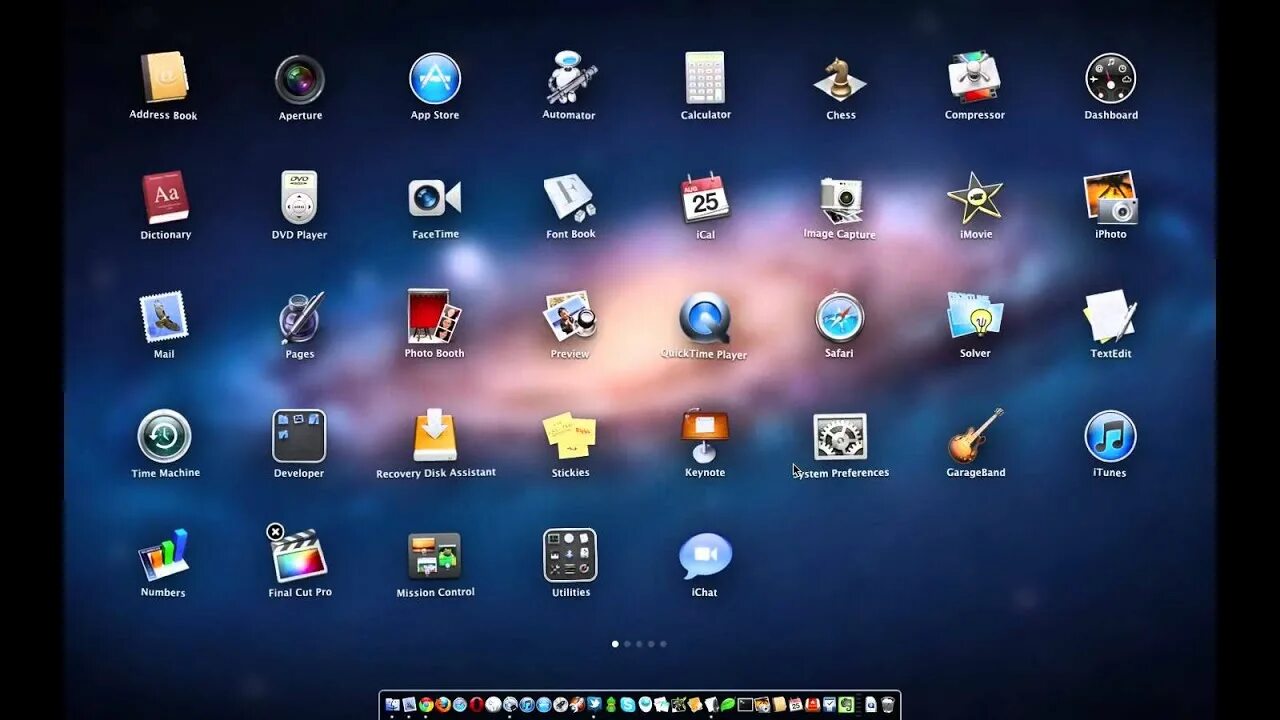Open QuickTime Player
The height and width of the screenshot is (720, 1280).
[705, 317]
